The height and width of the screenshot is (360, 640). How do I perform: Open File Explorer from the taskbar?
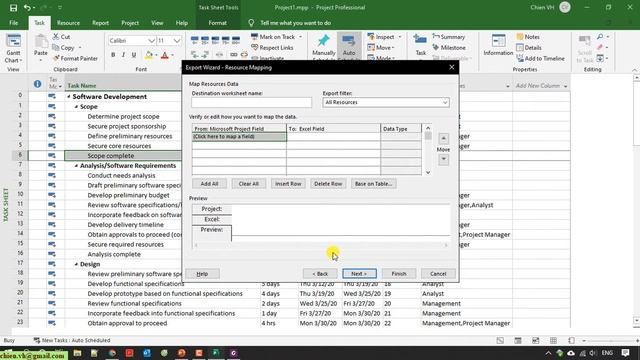77,353
